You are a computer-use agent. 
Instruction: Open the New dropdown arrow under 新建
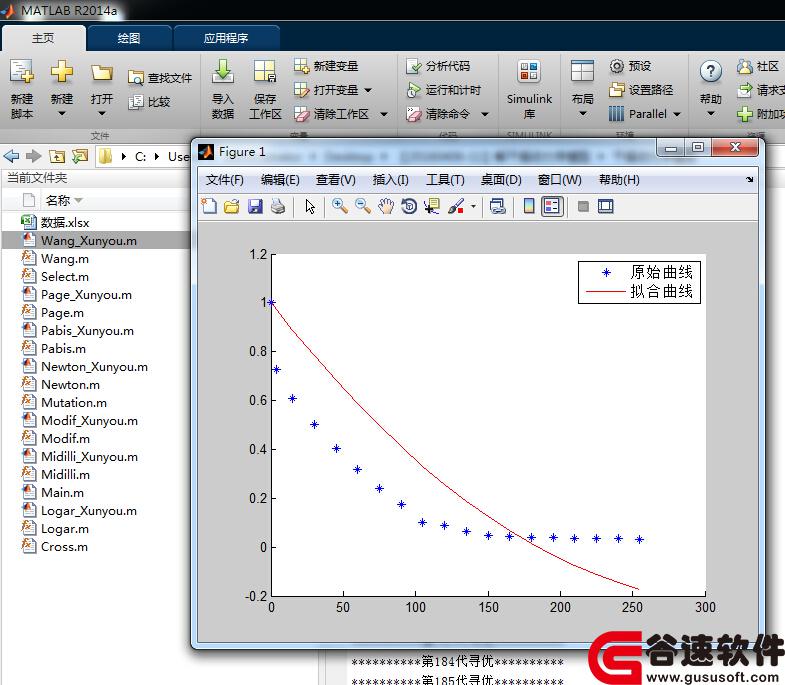coord(62,114)
